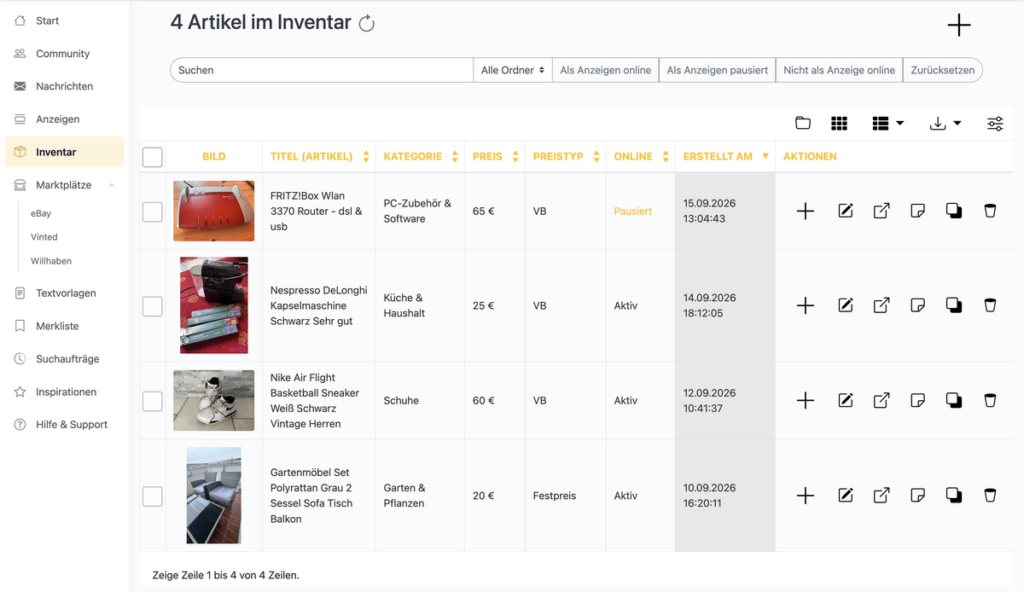The height and width of the screenshot is (592, 1024).
Task: Go to Textvorlagen in sidebar
Action: pyautogui.click(x=64, y=293)
